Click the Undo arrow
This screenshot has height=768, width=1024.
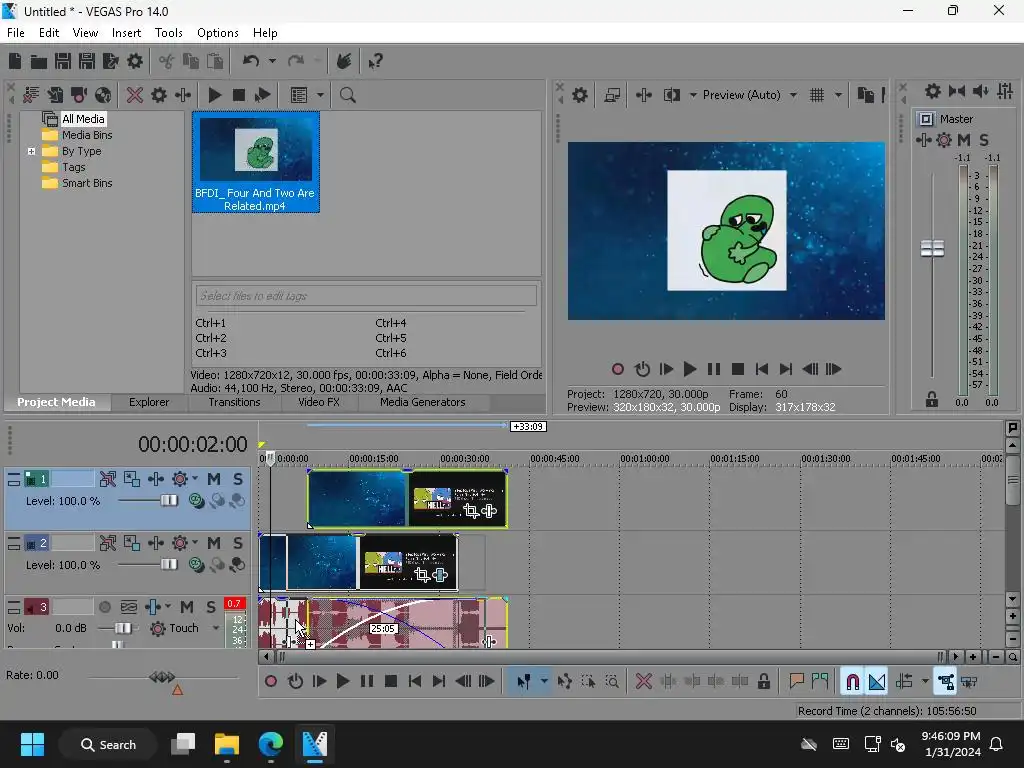(251, 61)
